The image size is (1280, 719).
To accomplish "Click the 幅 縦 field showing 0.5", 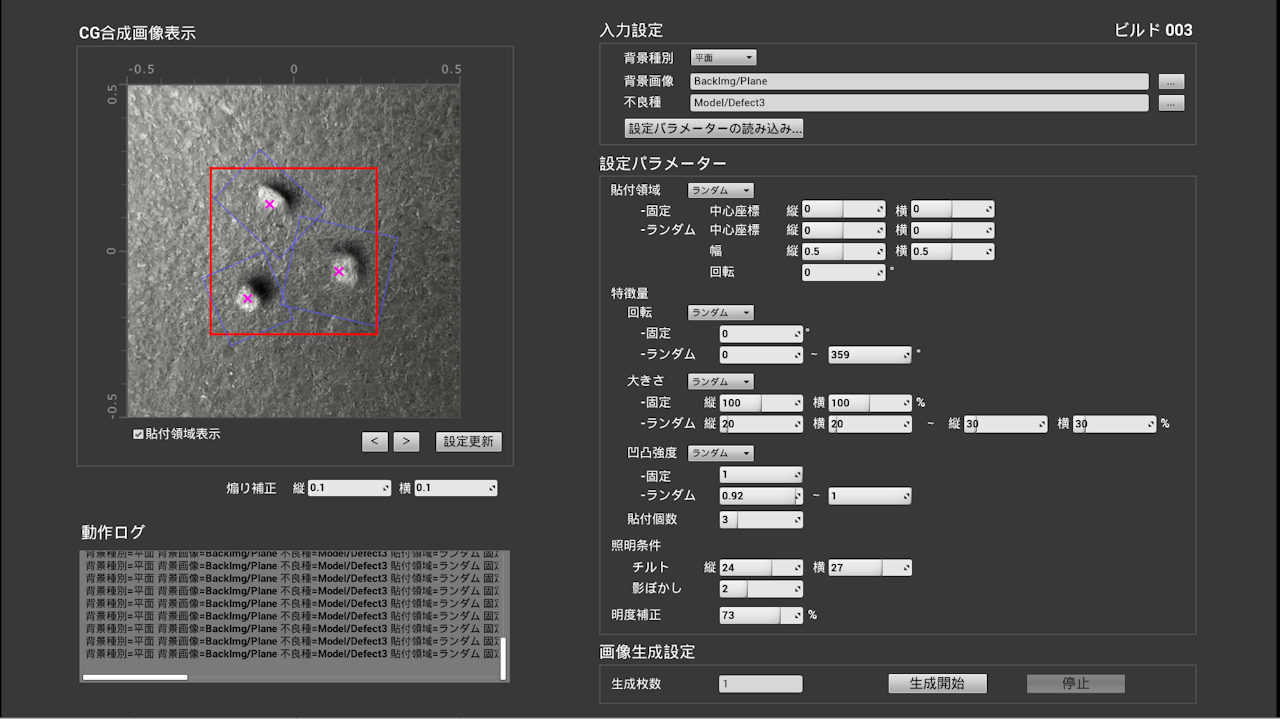I will click(x=843, y=251).
